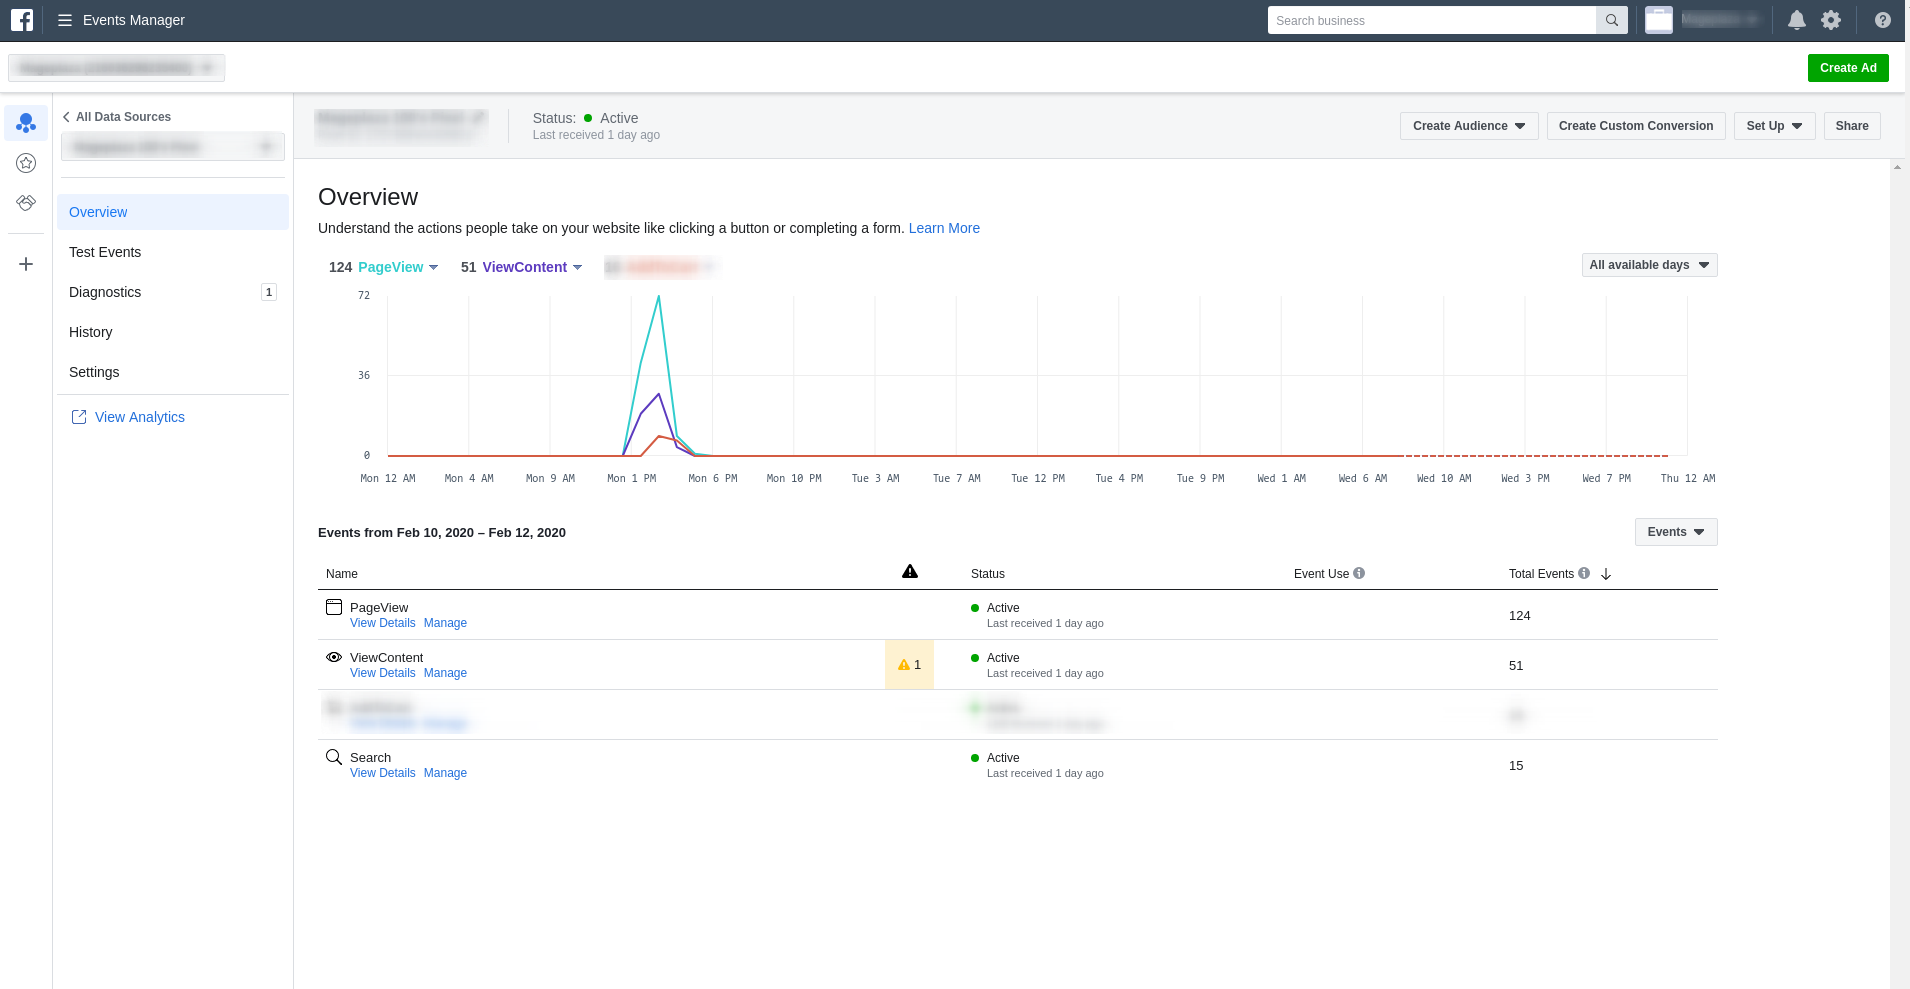This screenshot has width=1910, height=989.
Task: Click View Details under PageView
Action: pyautogui.click(x=382, y=623)
